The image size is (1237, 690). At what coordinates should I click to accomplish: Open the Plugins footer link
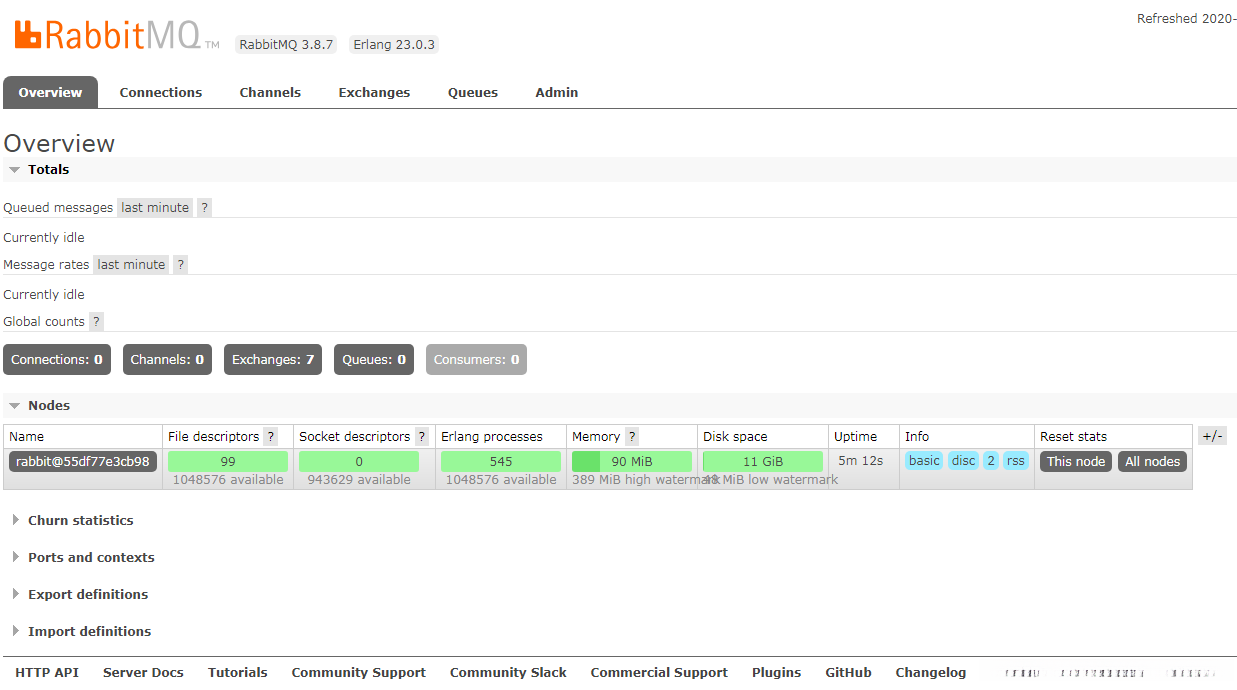tap(777, 673)
